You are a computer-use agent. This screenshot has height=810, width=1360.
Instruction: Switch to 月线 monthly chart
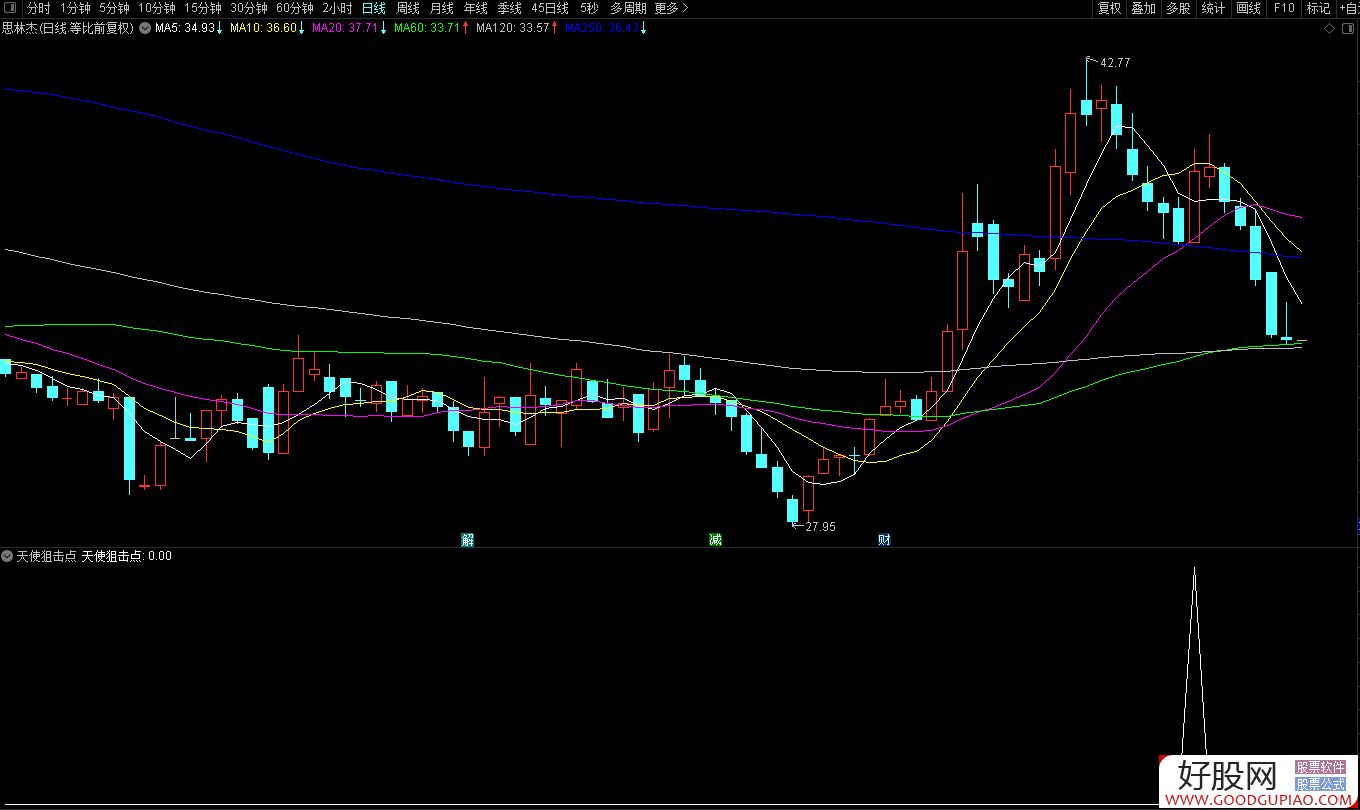coord(441,8)
